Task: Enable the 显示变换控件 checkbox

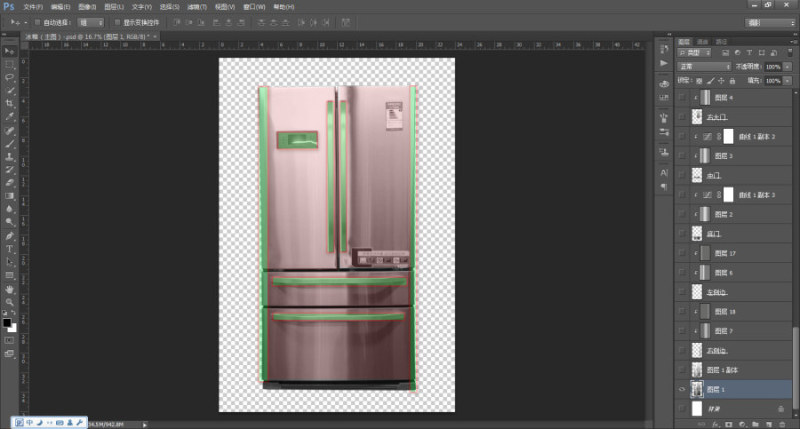Action: click(117, 22)
